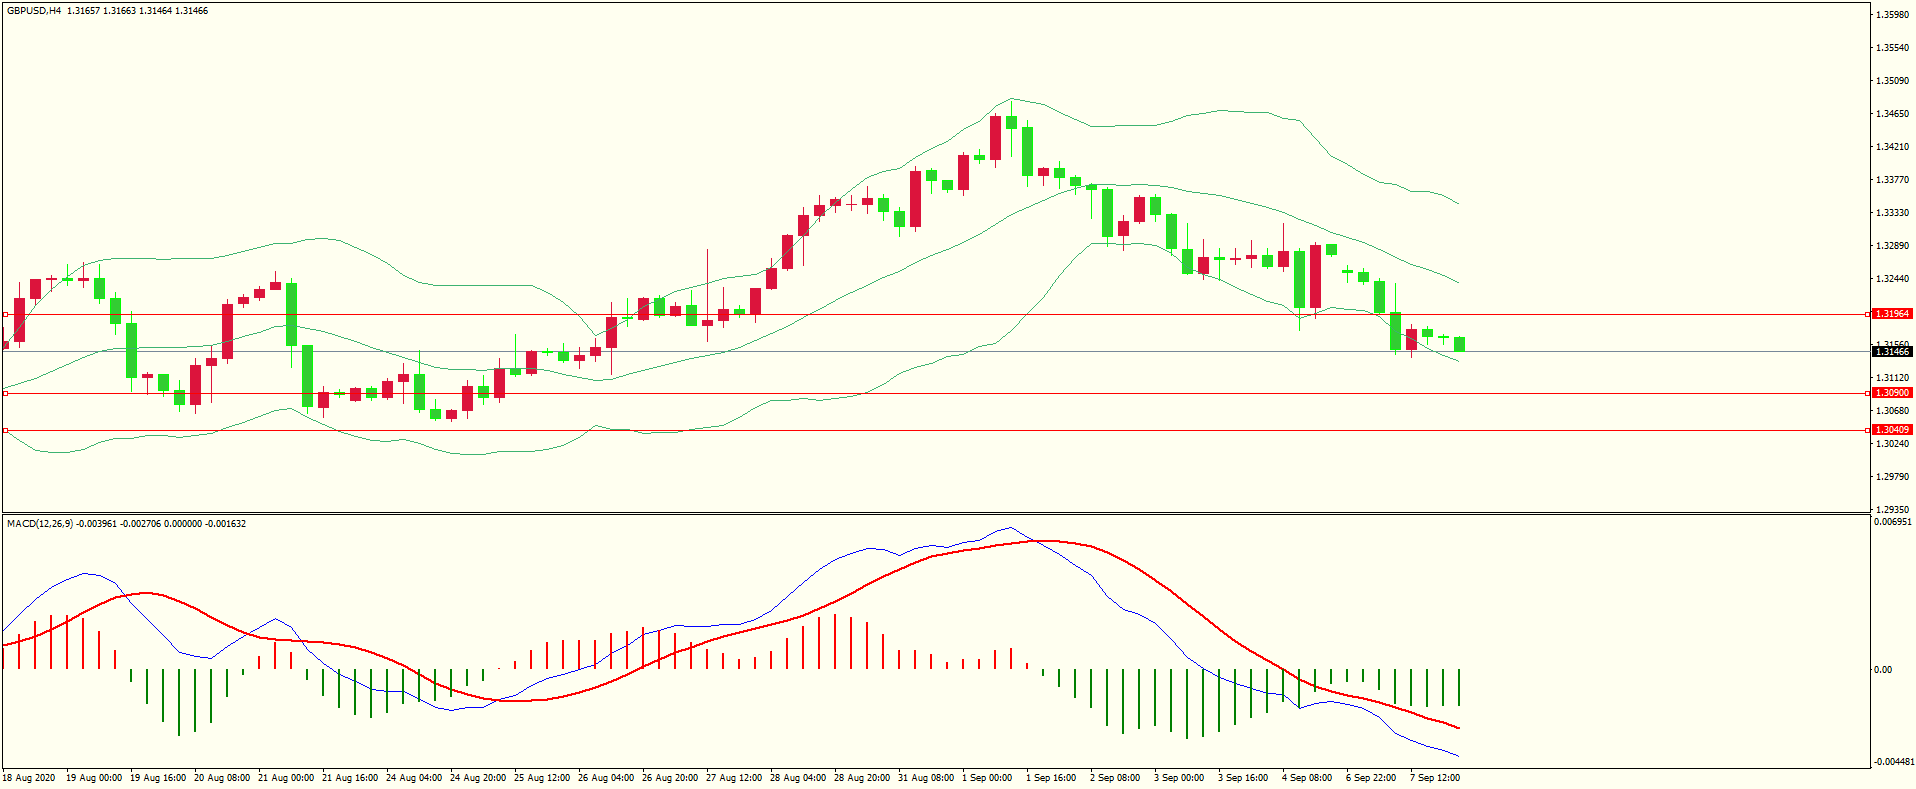Click the 1.35540 price scale value
The height and width of the screenshot is (789, 1916).
tap(1892, 48)
